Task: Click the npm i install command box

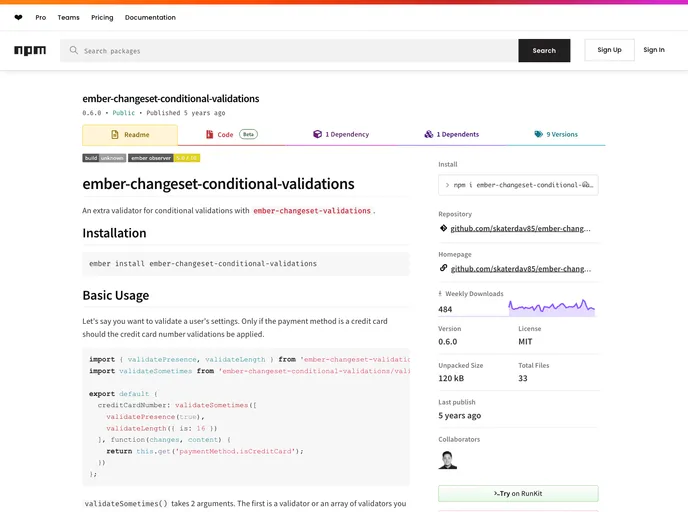Action: (518, 185)
